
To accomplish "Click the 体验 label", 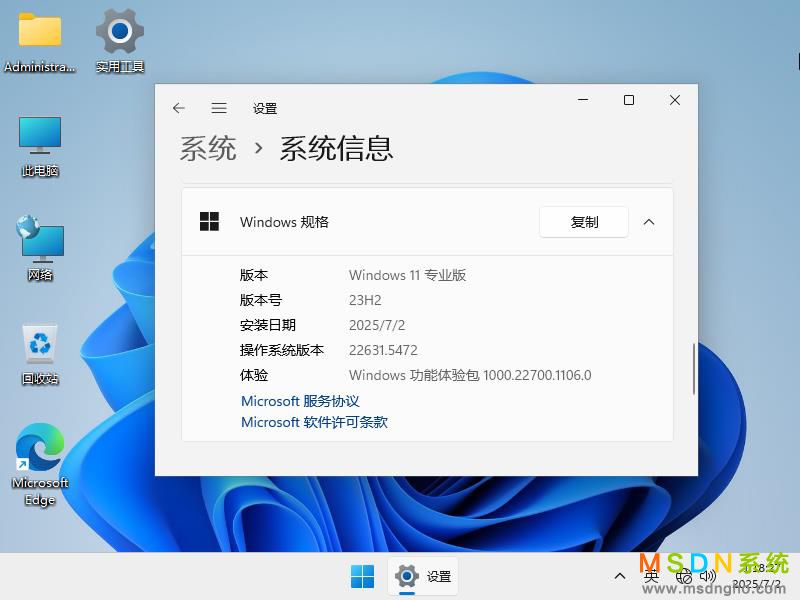I will pyautogui.click(x=254, y=375).
